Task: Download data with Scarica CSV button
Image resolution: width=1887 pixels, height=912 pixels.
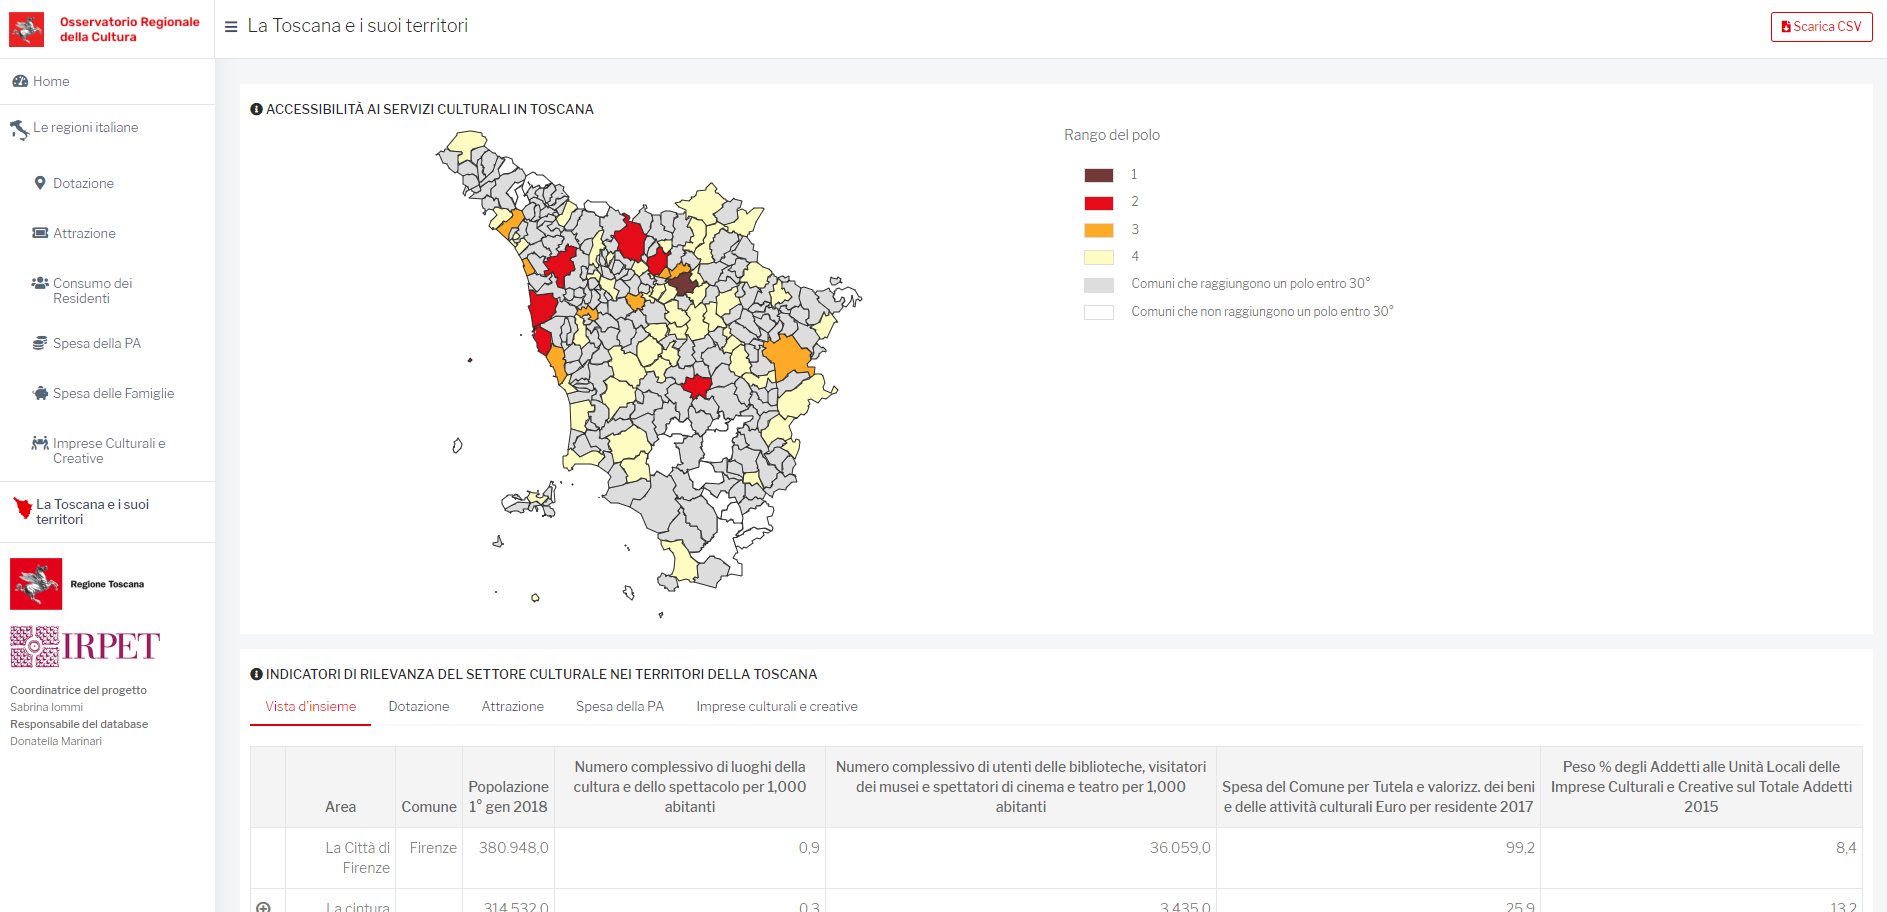Action: (1821, 27)
